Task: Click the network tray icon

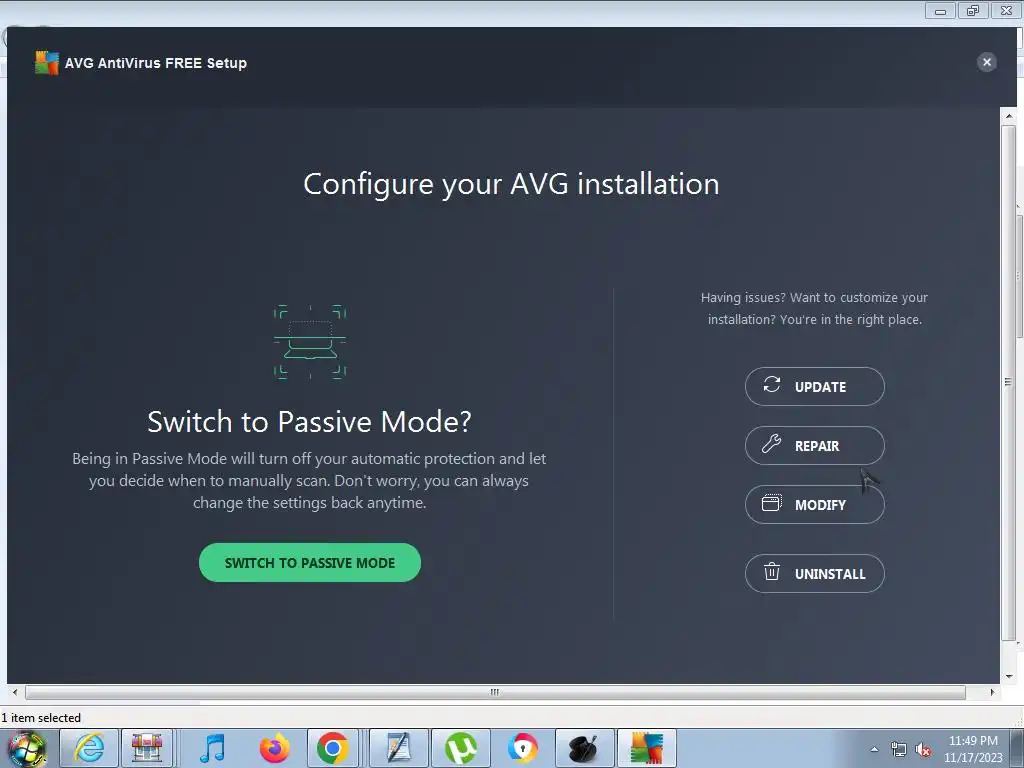Action: [x=899, y=750]
